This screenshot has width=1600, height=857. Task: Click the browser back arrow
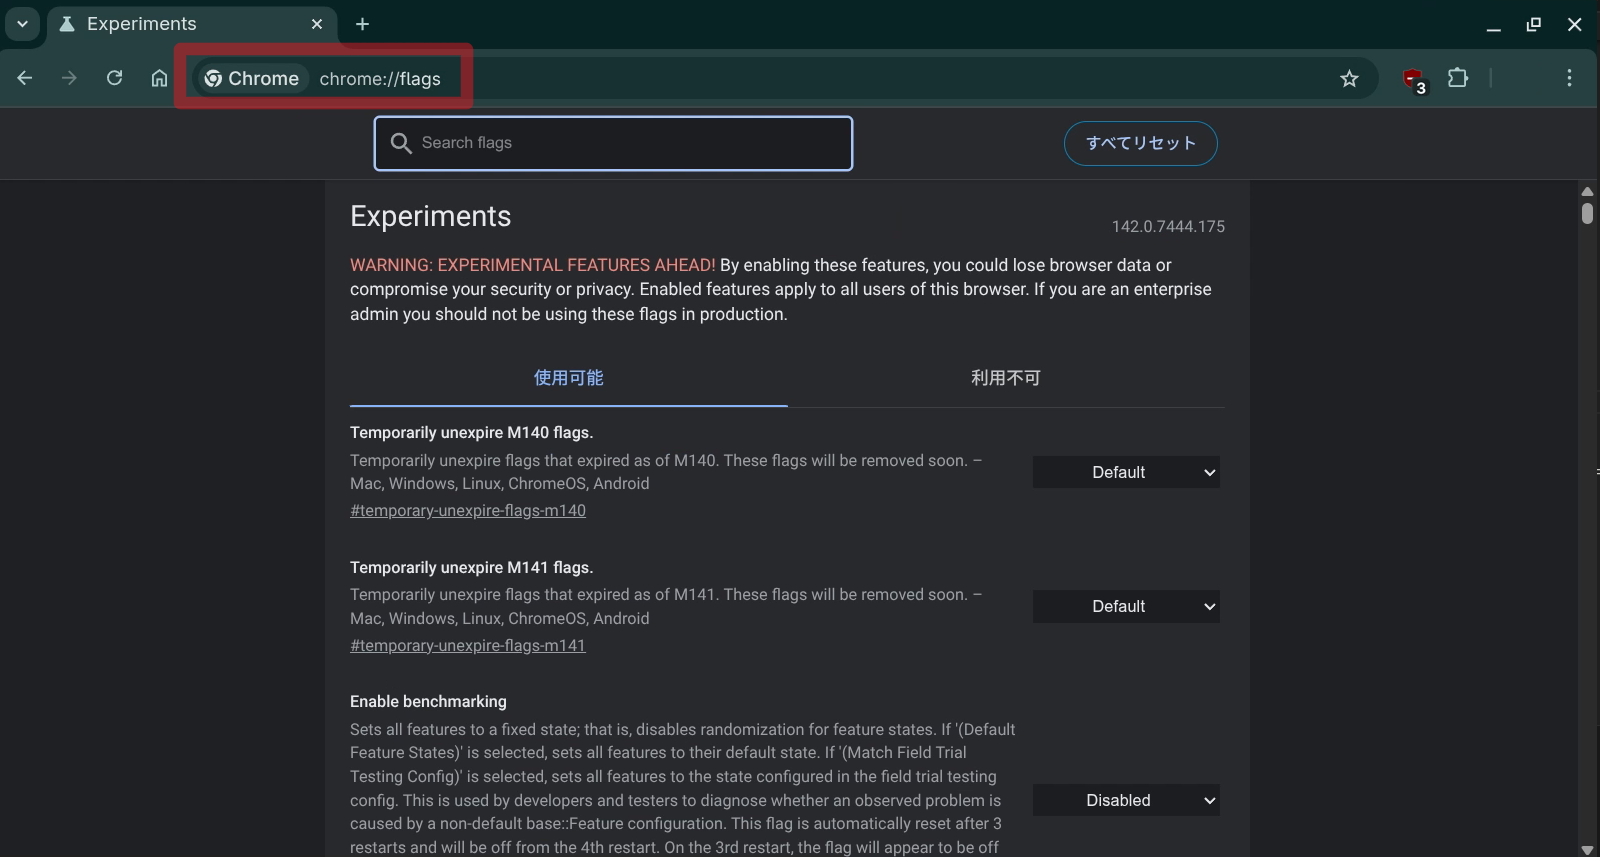click(25, 78)
